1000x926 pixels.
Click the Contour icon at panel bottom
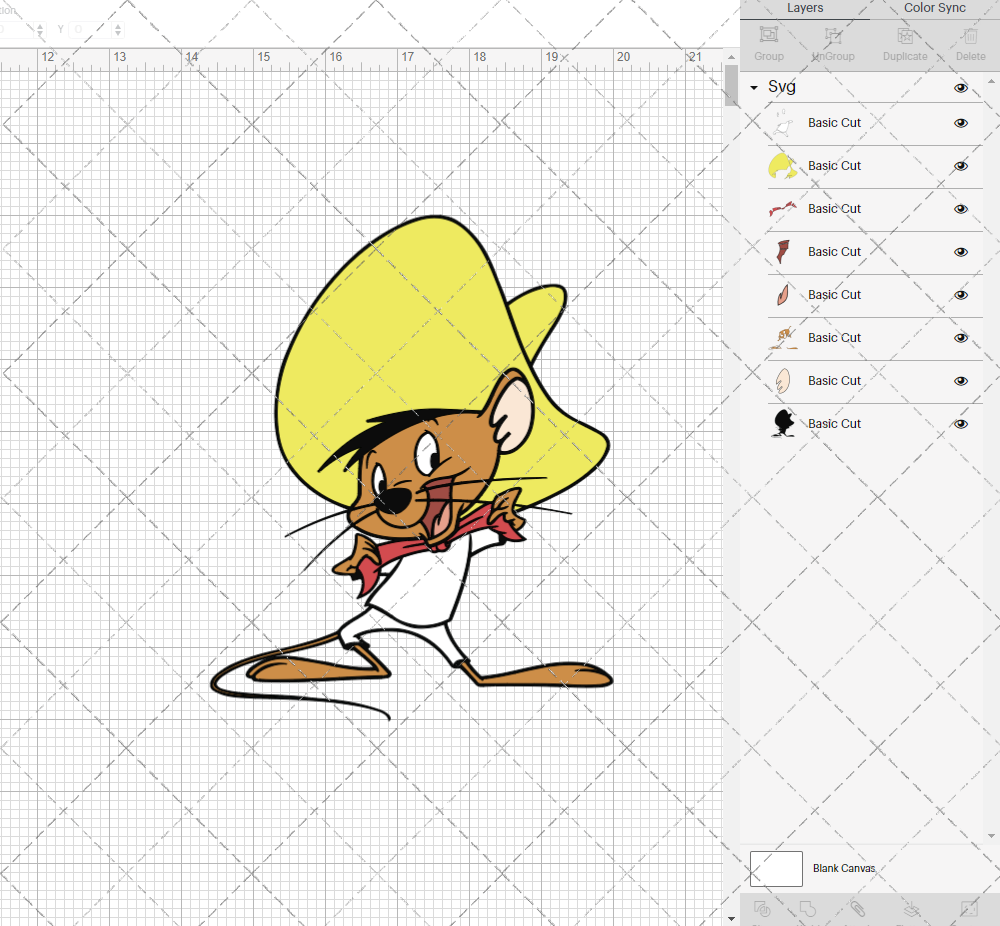(967, 909)
